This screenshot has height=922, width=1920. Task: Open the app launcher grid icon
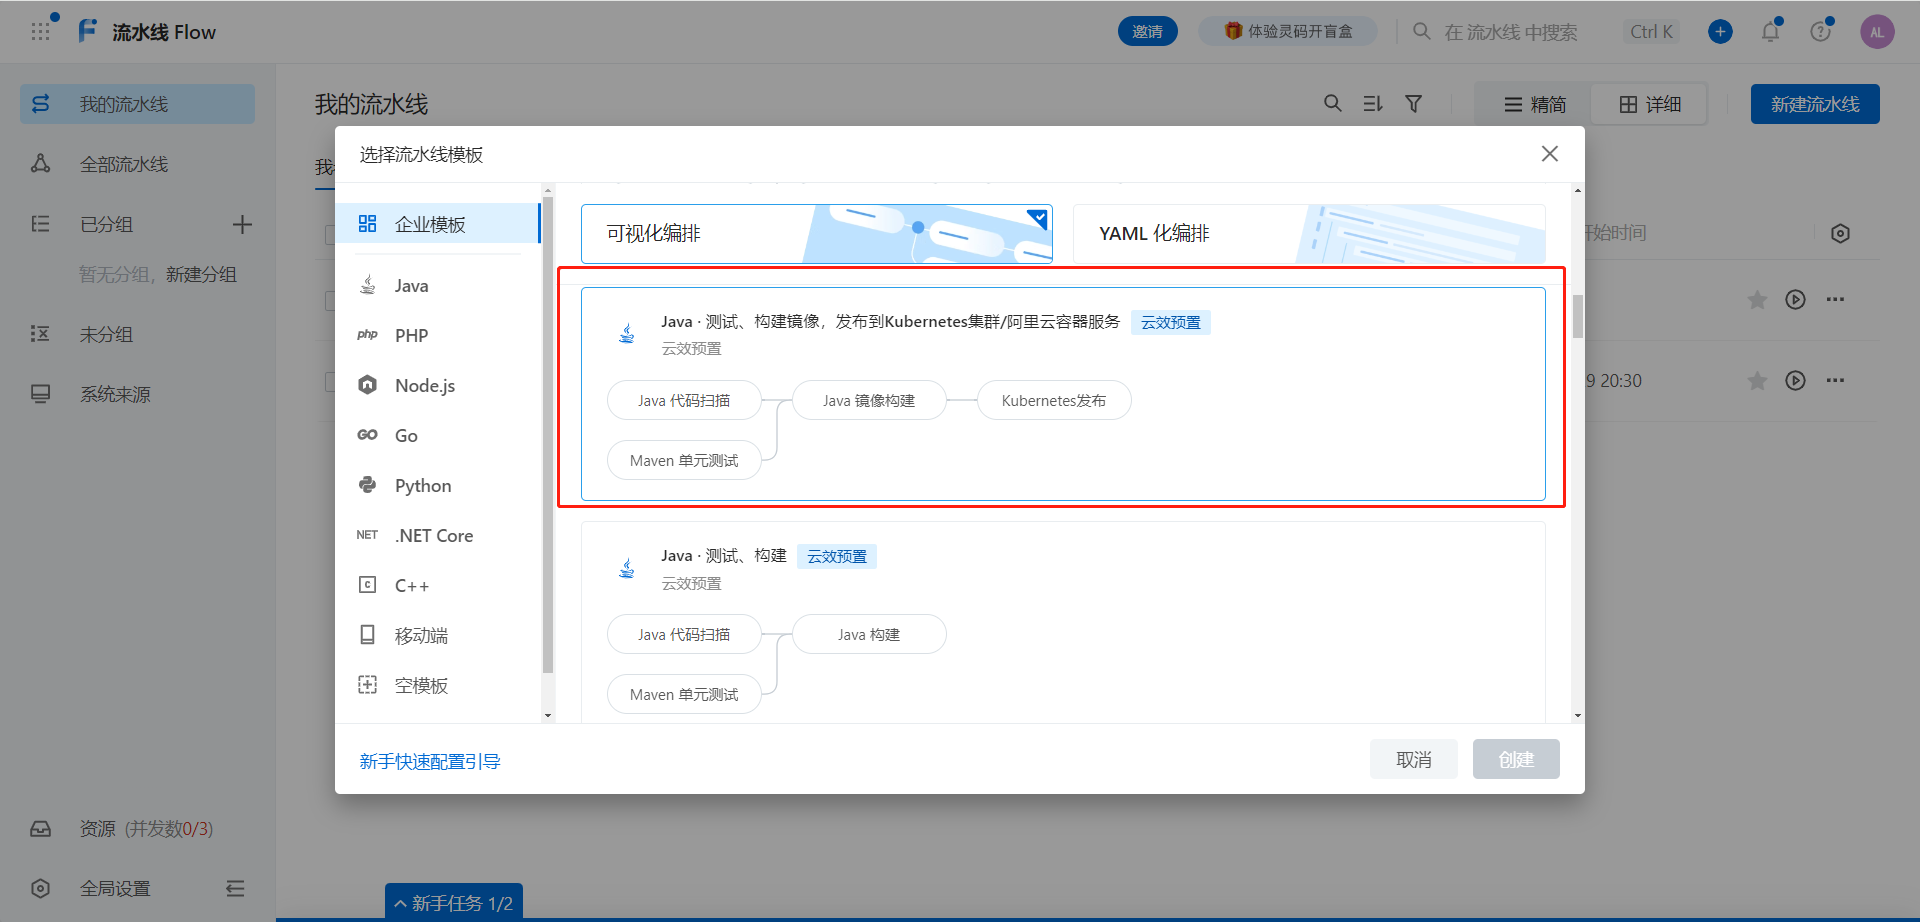coord(40,32)
